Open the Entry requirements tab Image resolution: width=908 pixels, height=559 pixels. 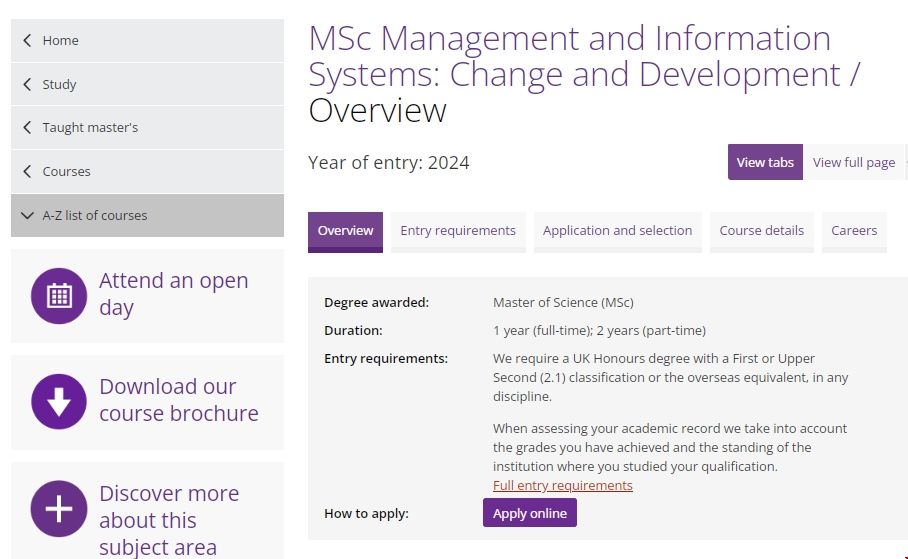[x=458, y=231]
